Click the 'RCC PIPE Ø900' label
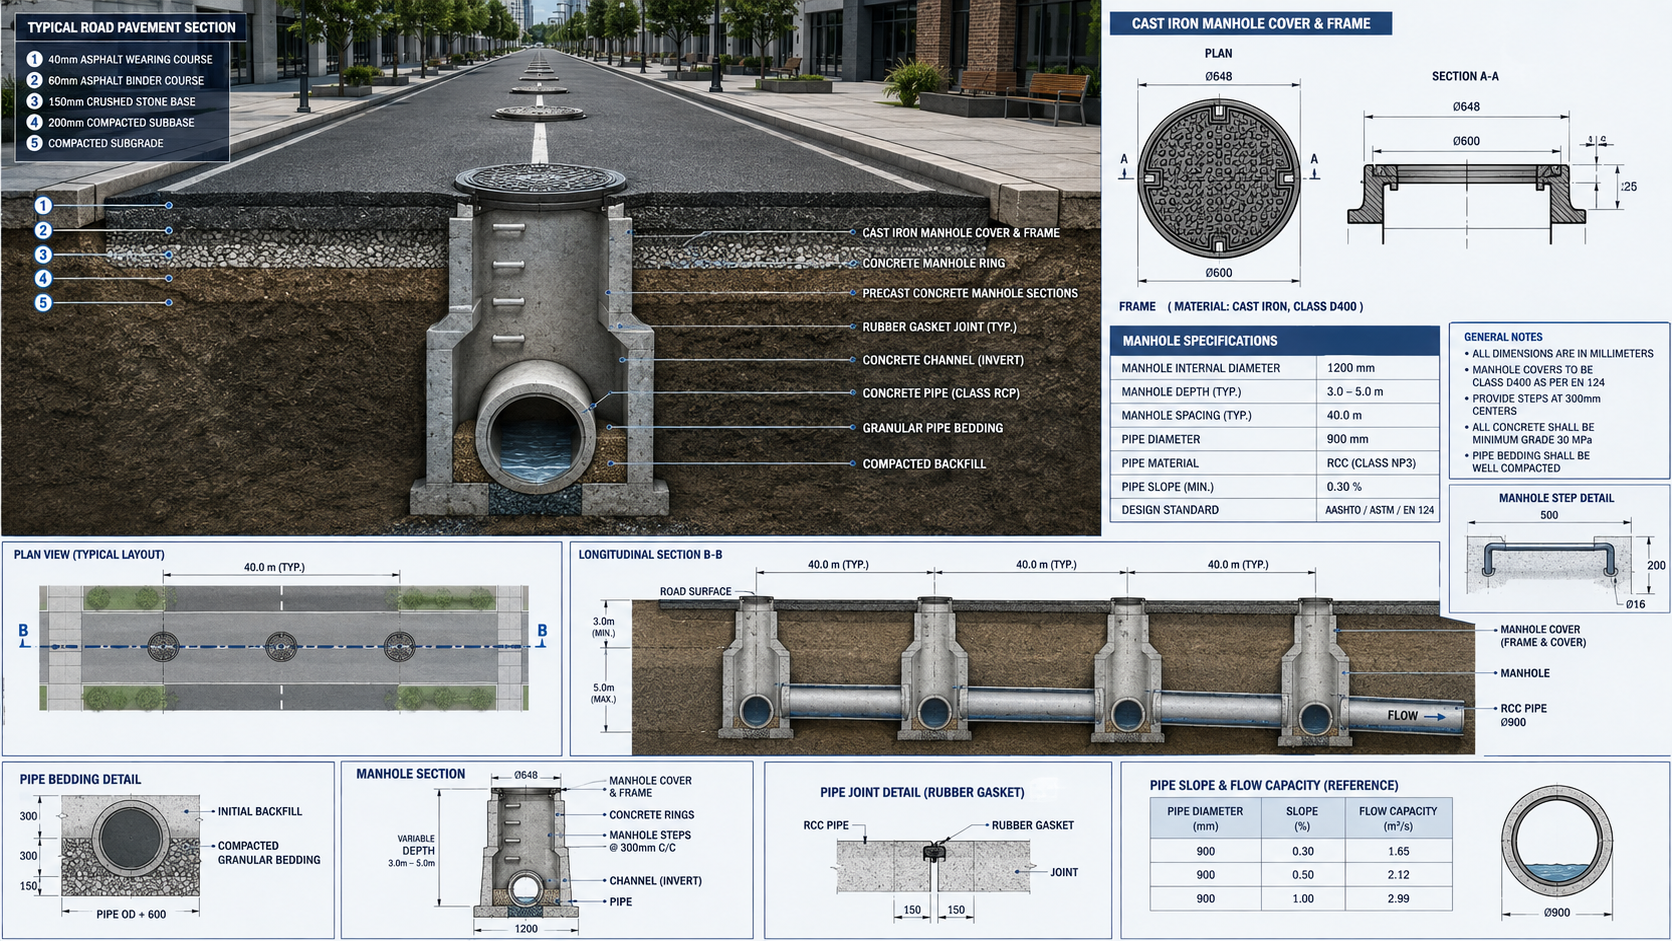1672x941 pixels. 1523,715
